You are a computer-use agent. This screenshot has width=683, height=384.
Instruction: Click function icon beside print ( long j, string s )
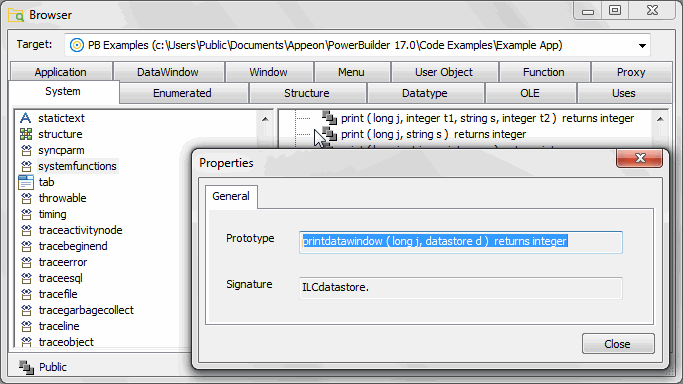(x=329, y=134)
